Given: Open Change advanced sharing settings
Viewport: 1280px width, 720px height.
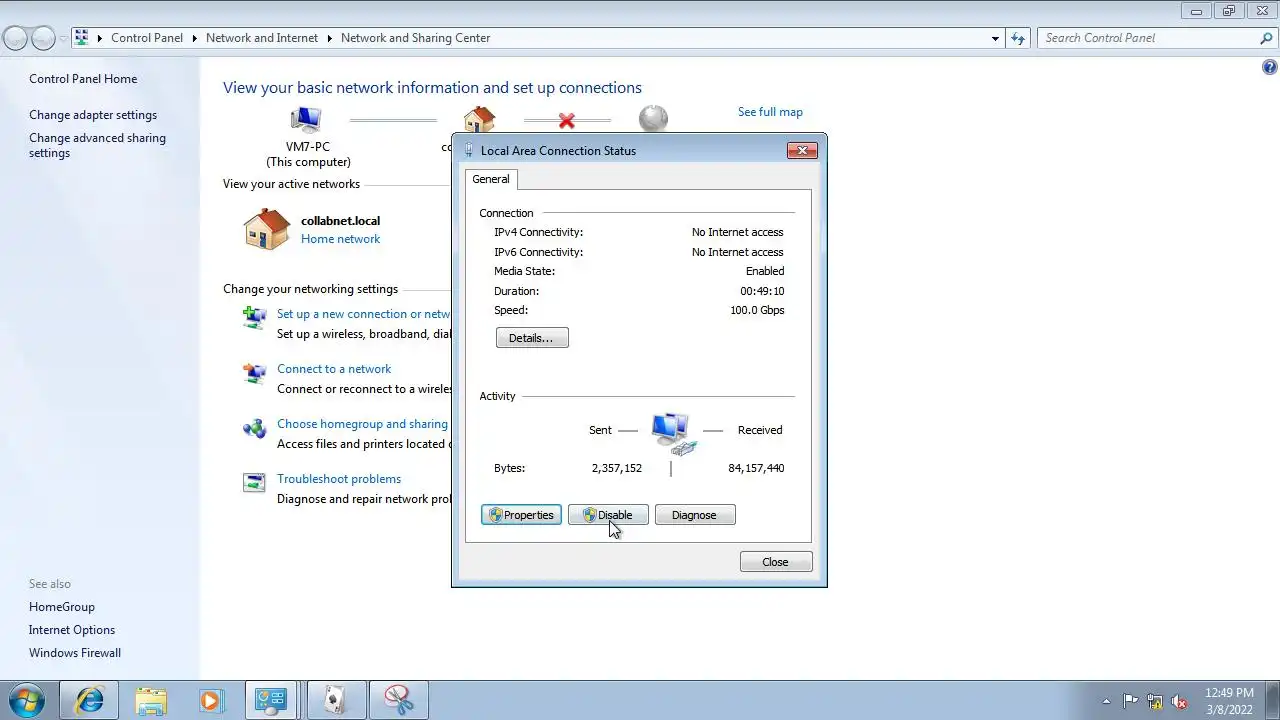Looking at the screenshot, I should [x=97, y=146].
